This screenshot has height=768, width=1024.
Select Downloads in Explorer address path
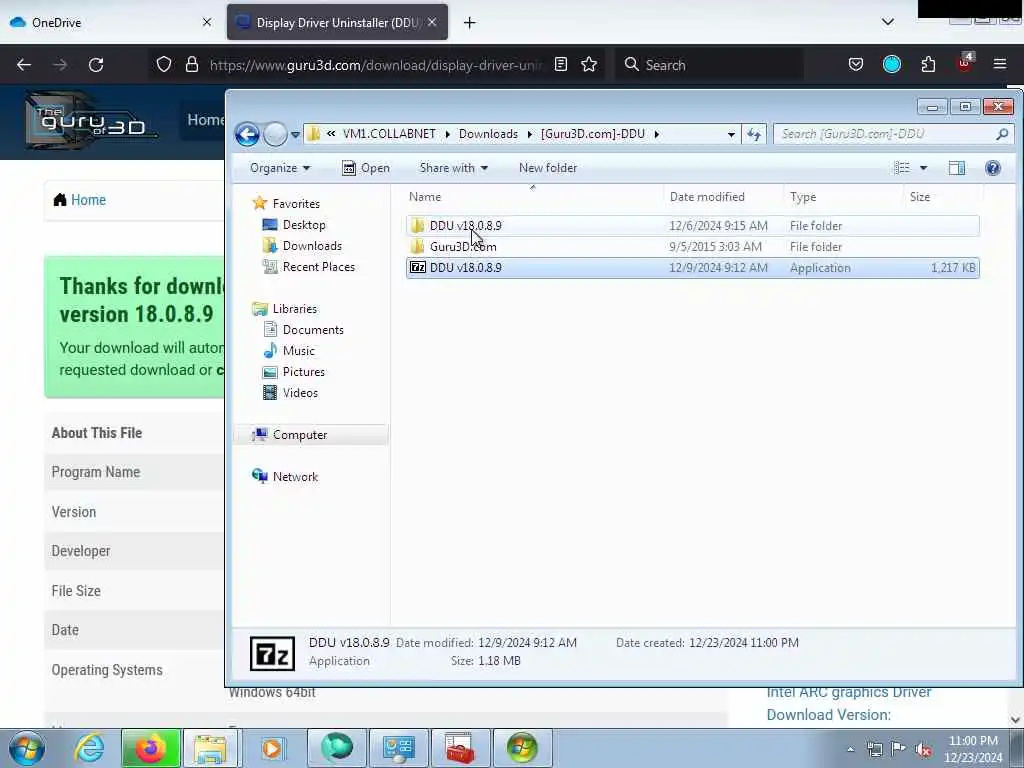pos(488,134)
